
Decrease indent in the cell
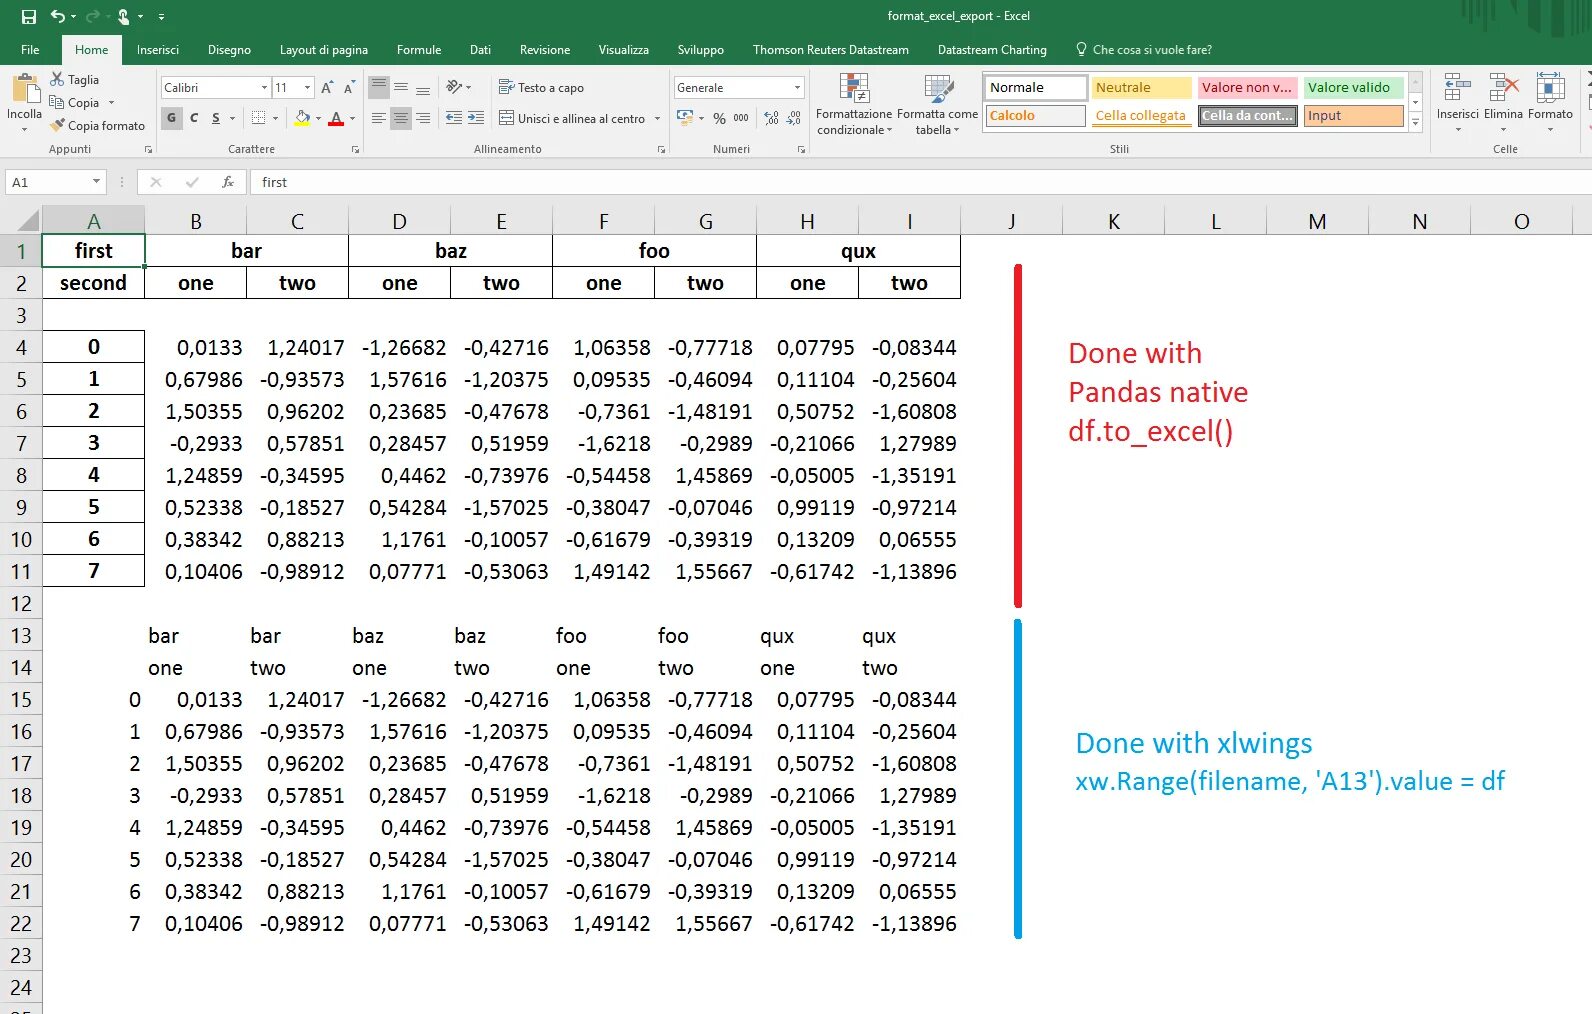pos(454,118)
